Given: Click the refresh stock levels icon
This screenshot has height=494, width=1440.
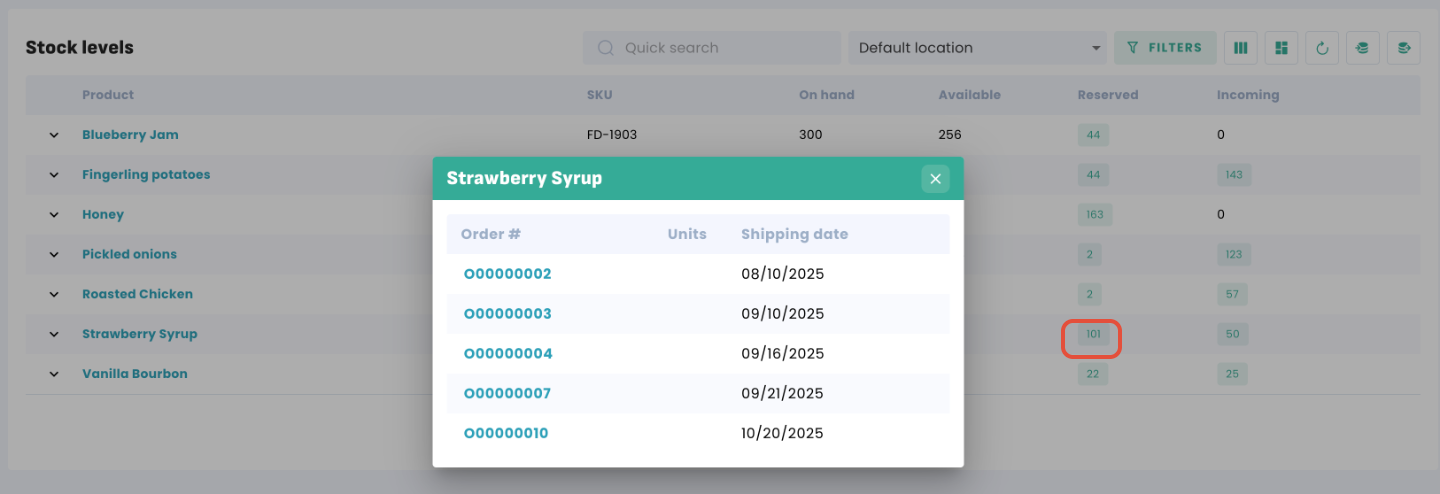Looking at the screenshot, I should click(x=1322, y=48).
